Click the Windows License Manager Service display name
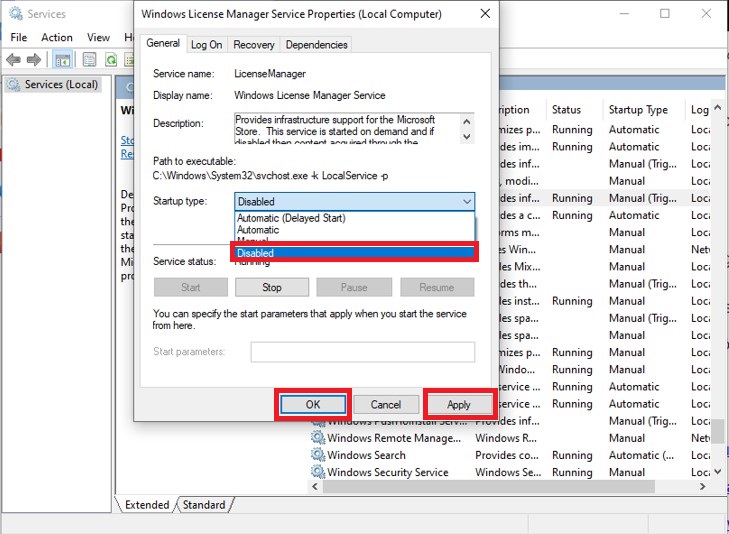 [310, 95]
